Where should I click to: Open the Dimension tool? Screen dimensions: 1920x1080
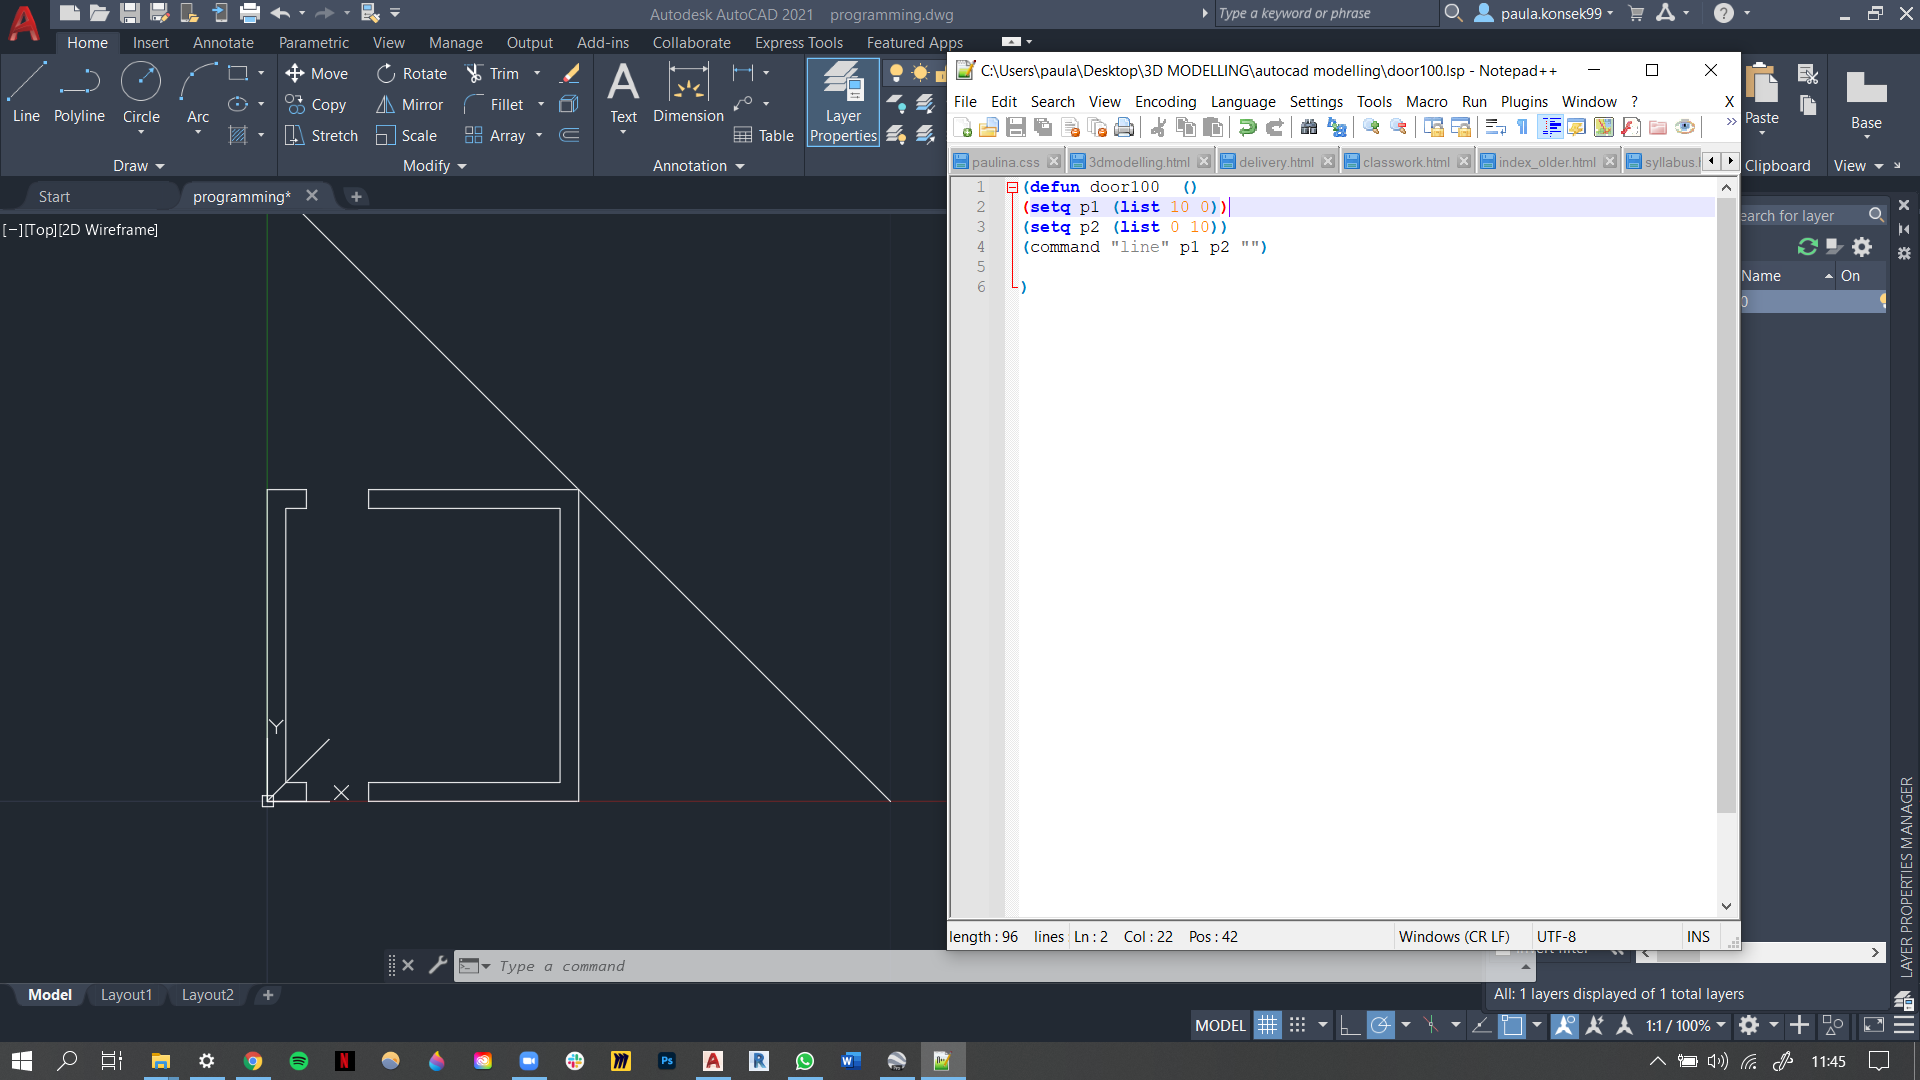(688, 92)
